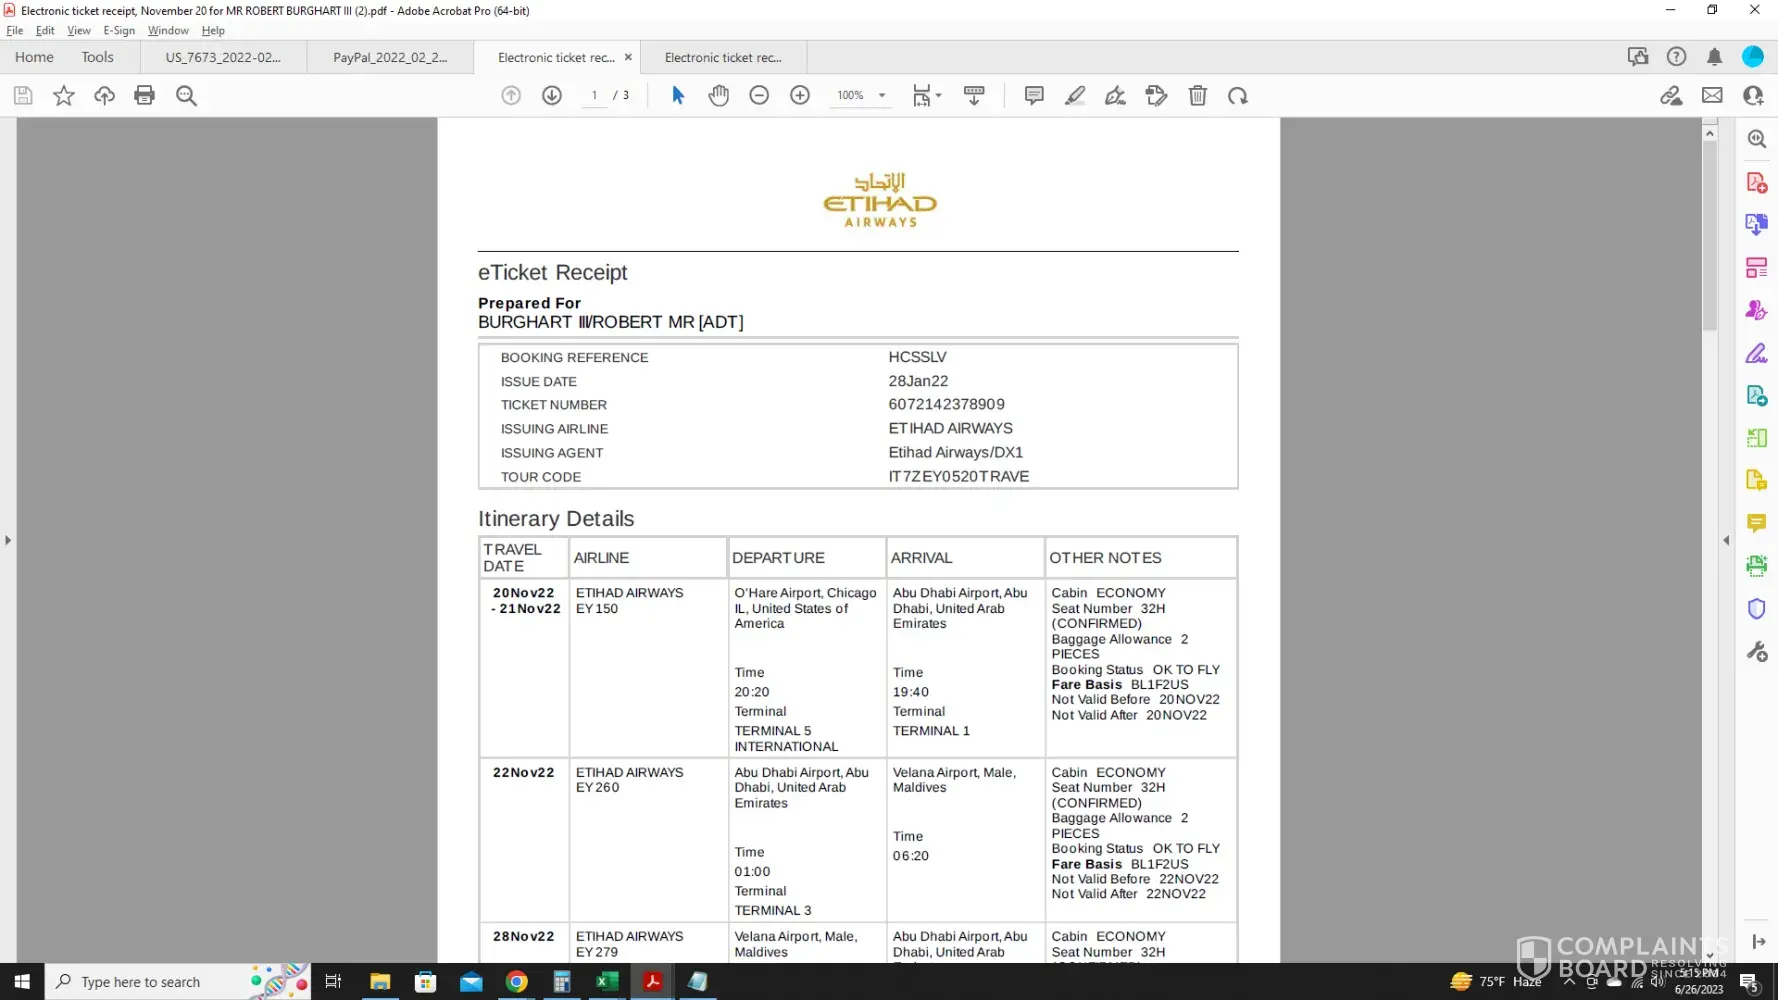The height and width of the screenshot is (1000, 1778).
Task: Click the delete trash icon
Action: click(1197, 96)
